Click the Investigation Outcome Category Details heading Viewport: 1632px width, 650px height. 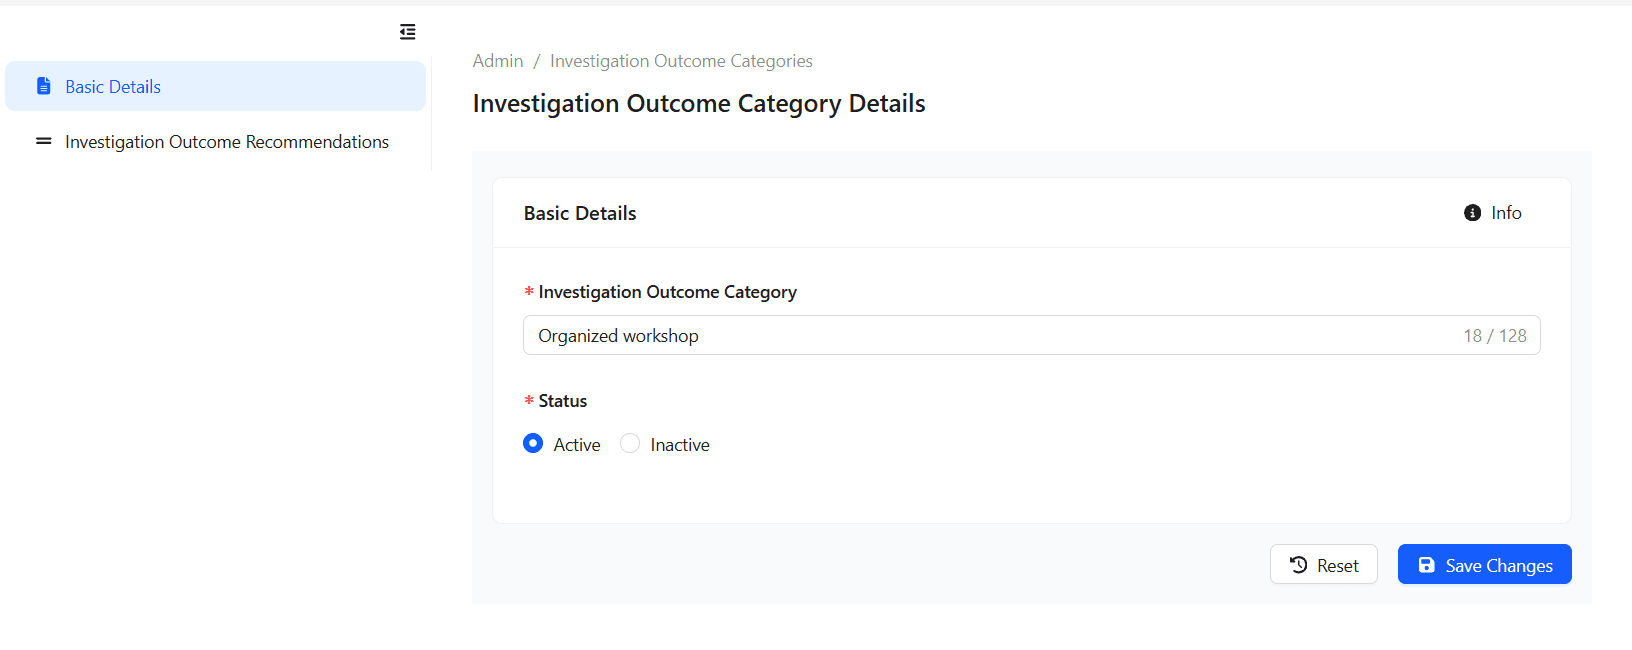pyautogui.click(x=699, y=104)
